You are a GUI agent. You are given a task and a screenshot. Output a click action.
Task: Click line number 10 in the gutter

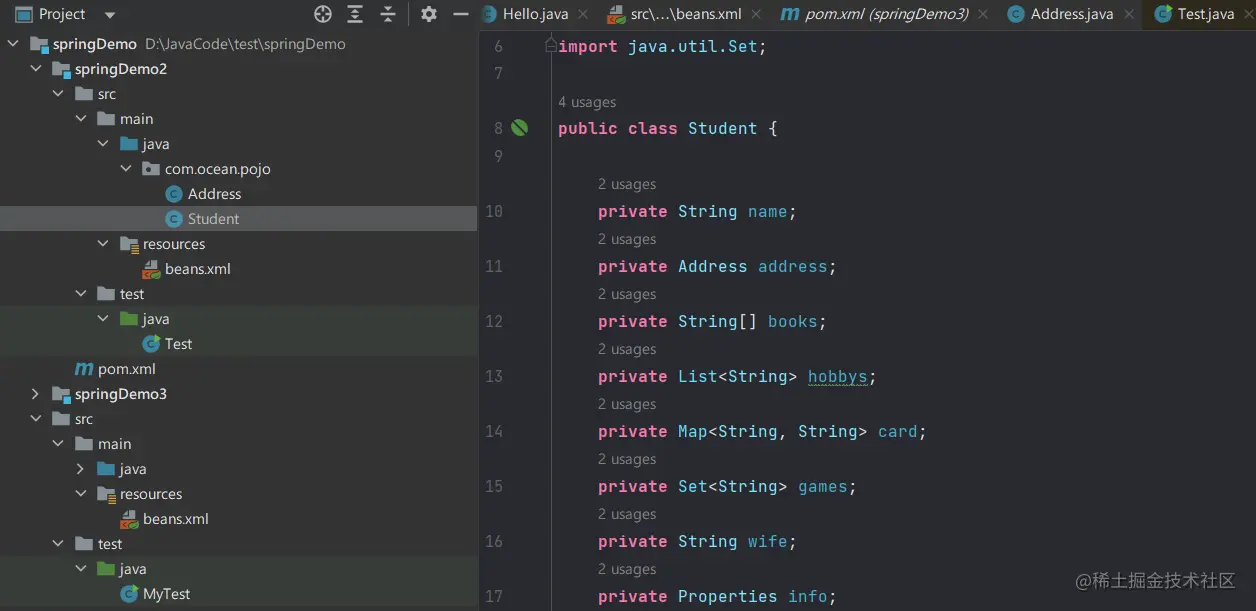tap(494, 212)
